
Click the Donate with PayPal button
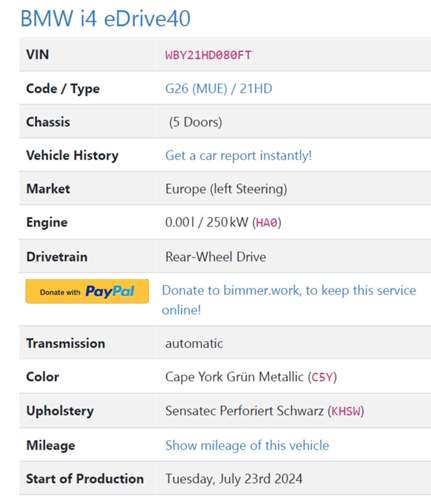(87, 291)
